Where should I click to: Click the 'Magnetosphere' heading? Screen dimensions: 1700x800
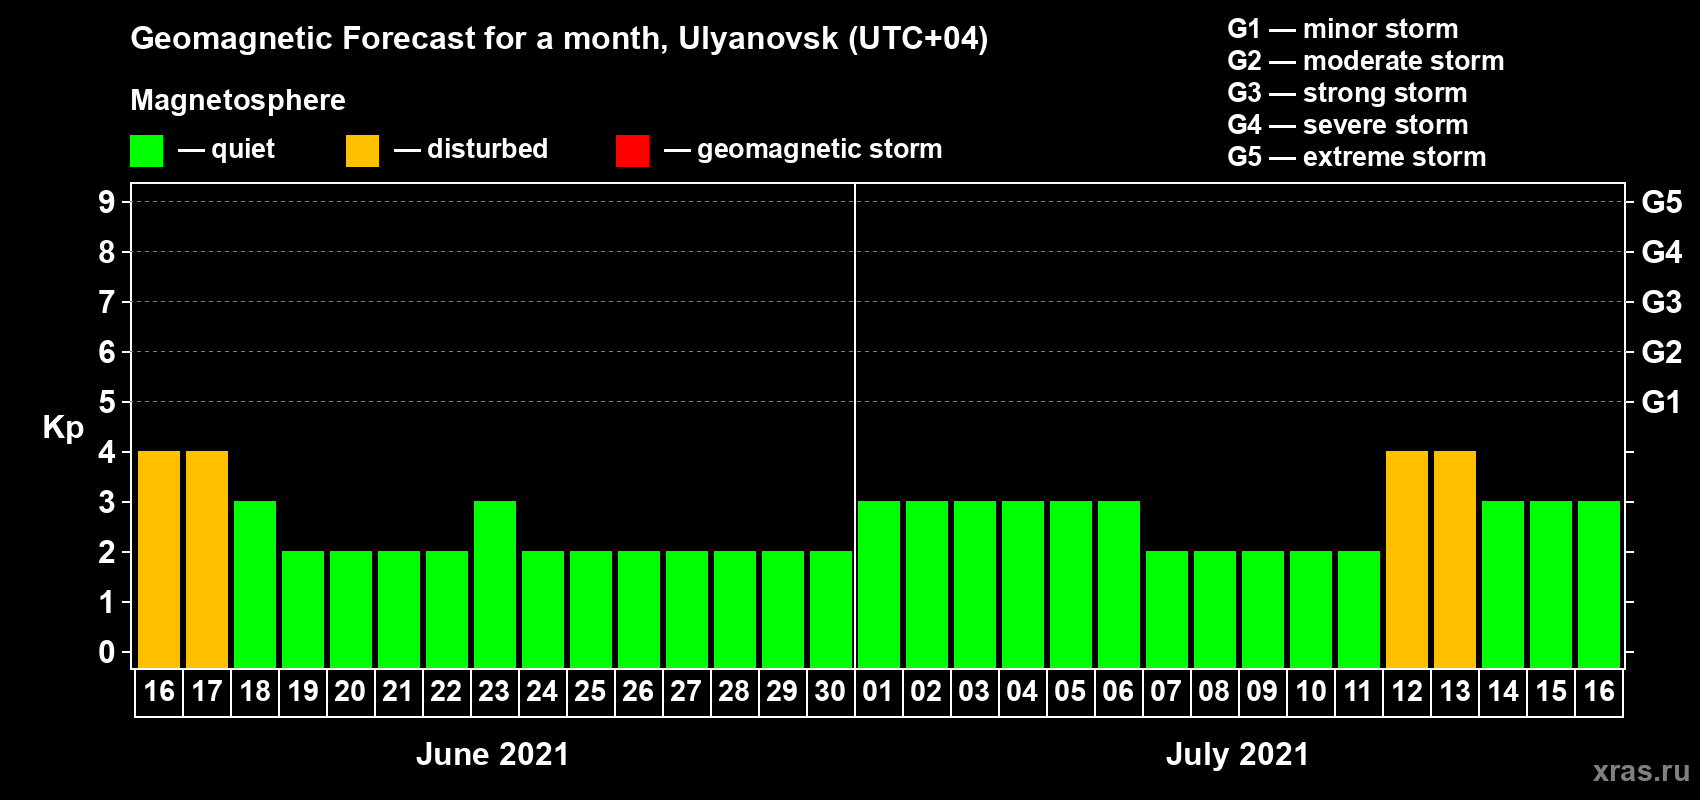coord(238,100)
